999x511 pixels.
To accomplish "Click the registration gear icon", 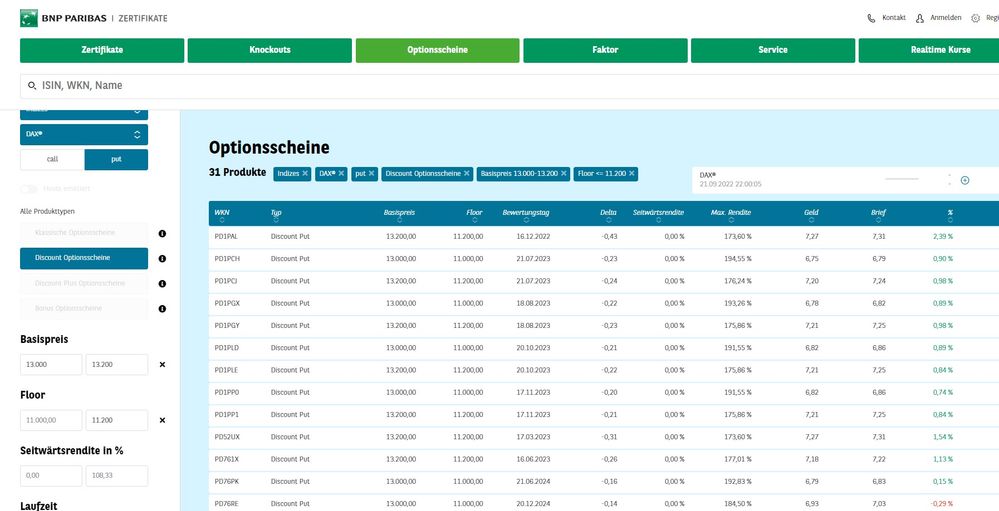I will 975,18.
